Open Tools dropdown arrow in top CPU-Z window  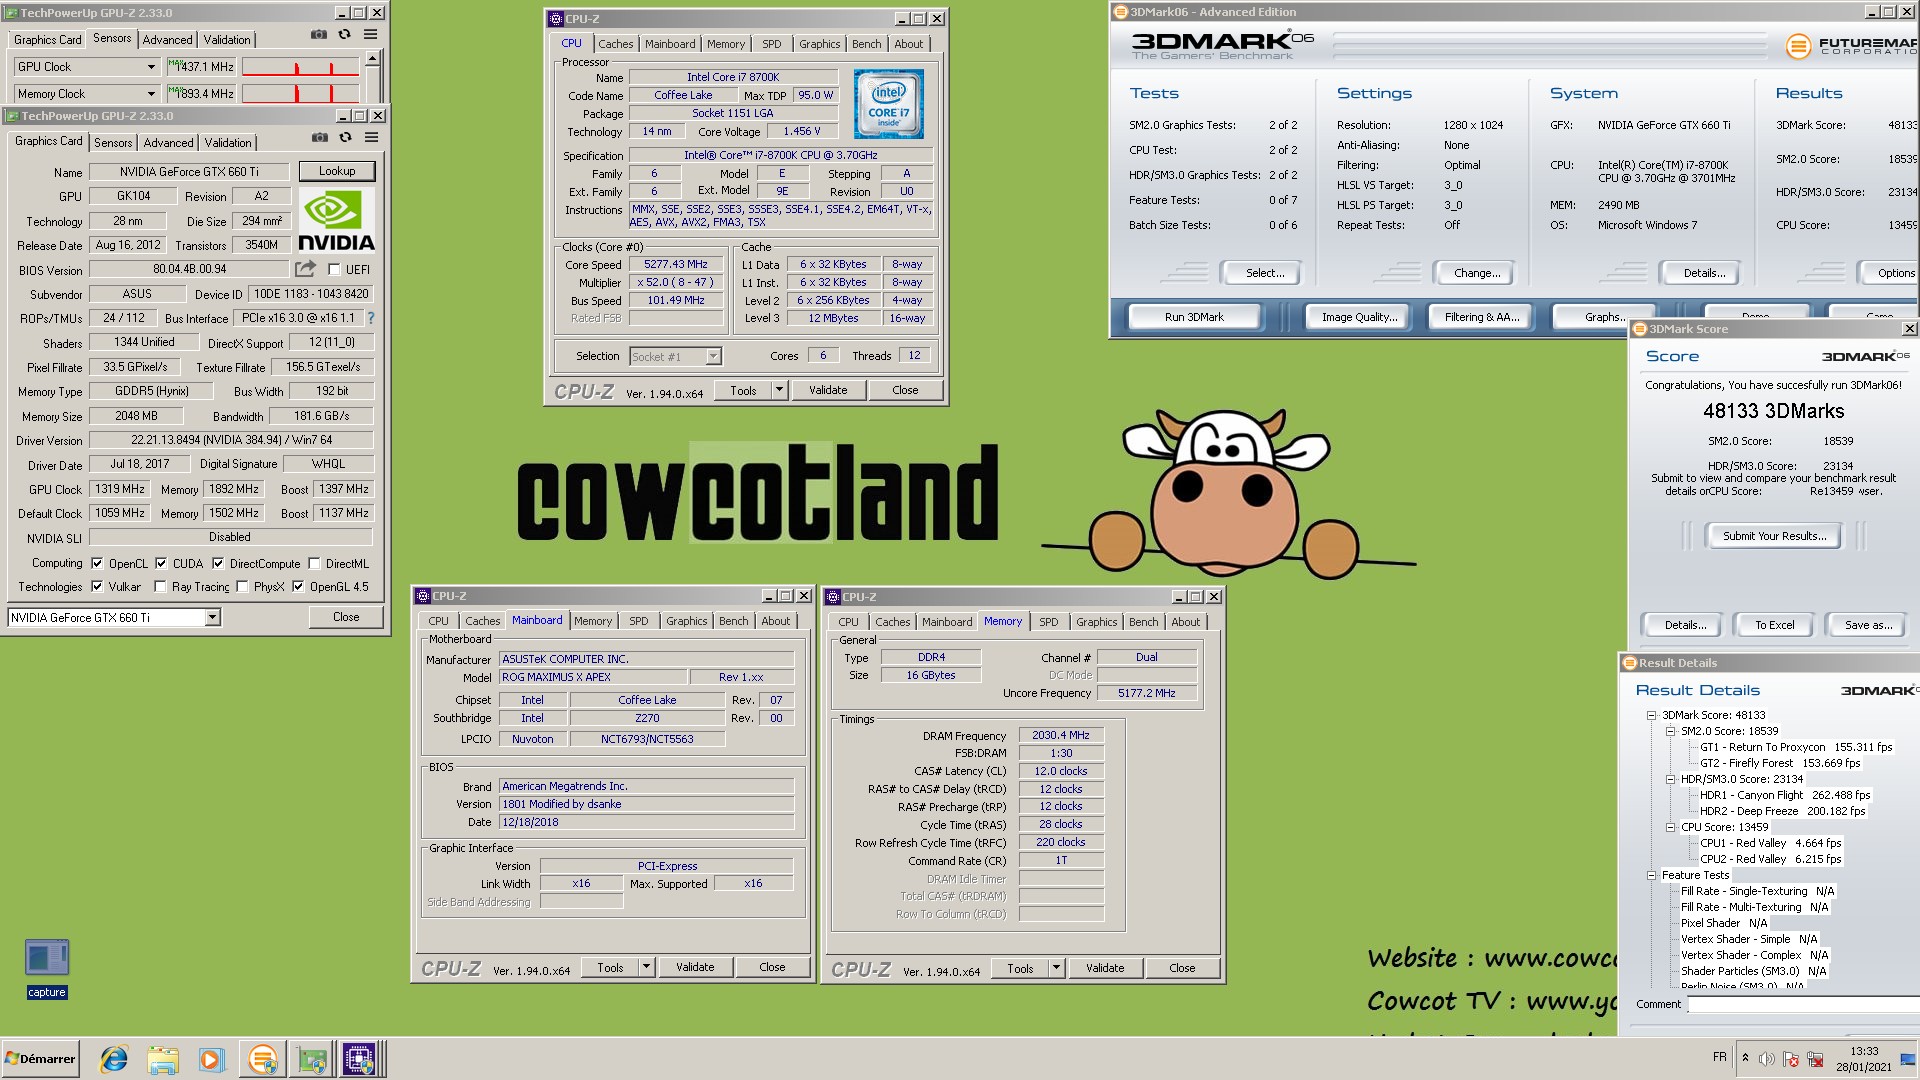[x=780, y=390]
